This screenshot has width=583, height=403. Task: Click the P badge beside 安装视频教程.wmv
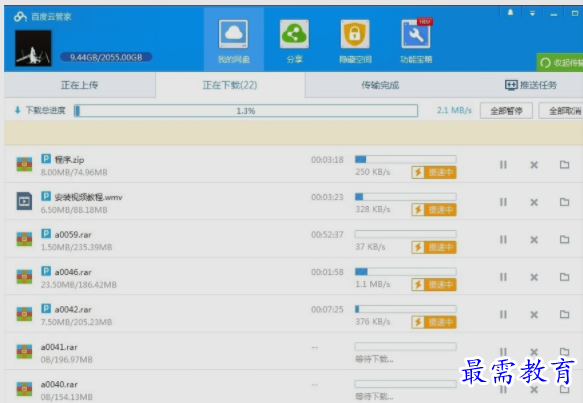pyautogui.click(x=46, y=196)
